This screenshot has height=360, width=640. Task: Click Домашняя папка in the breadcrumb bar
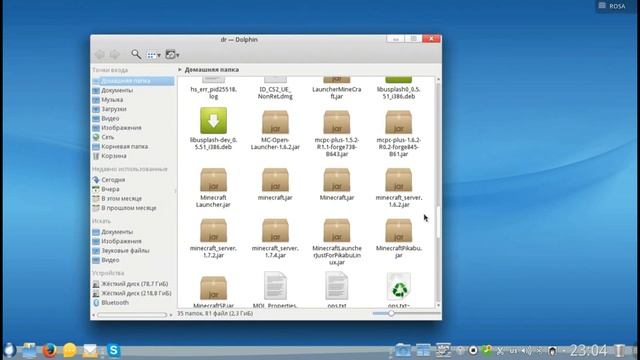point(211,70)
